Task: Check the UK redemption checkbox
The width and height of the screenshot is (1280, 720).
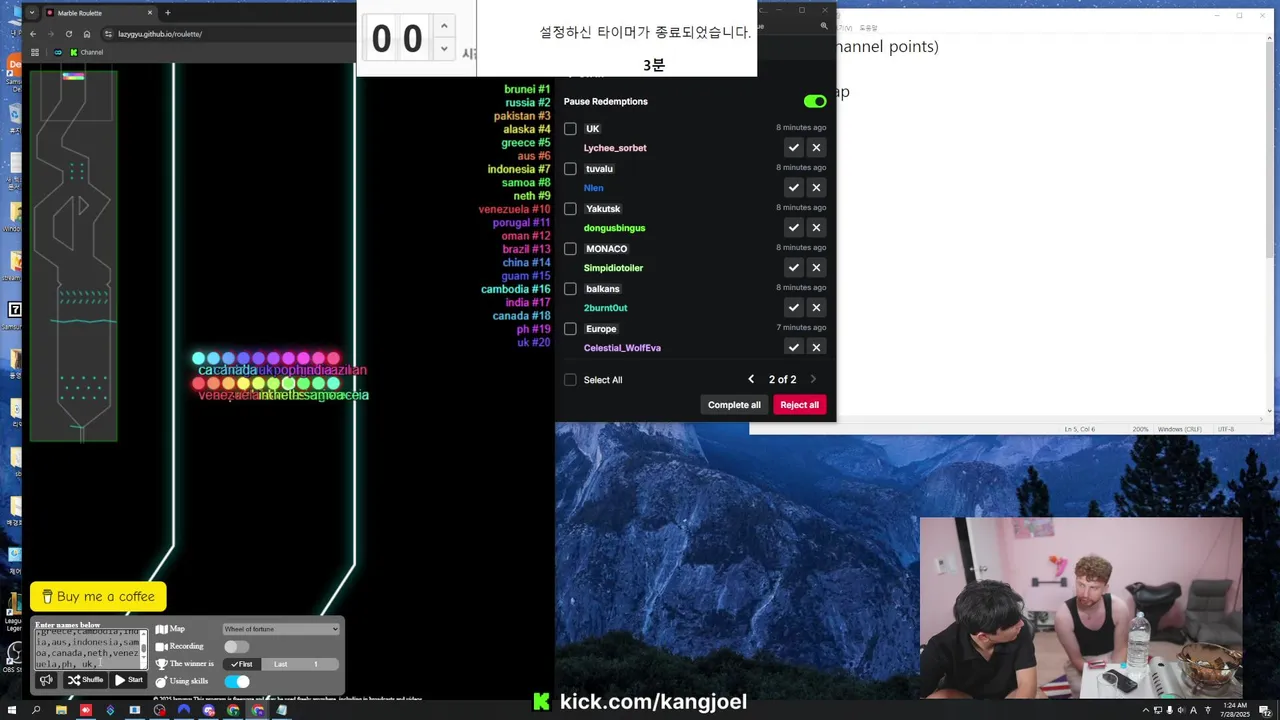Action: coord(570,129)
